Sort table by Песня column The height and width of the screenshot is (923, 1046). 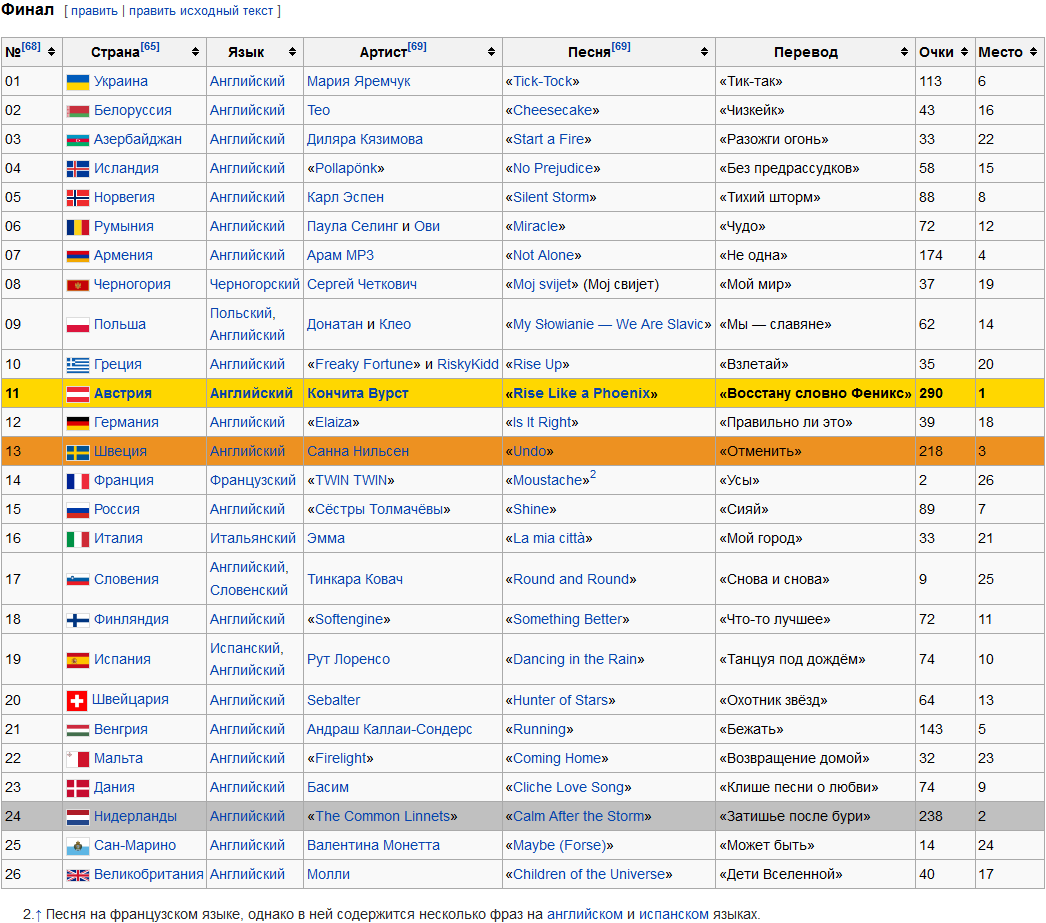(x=704, y=52)
